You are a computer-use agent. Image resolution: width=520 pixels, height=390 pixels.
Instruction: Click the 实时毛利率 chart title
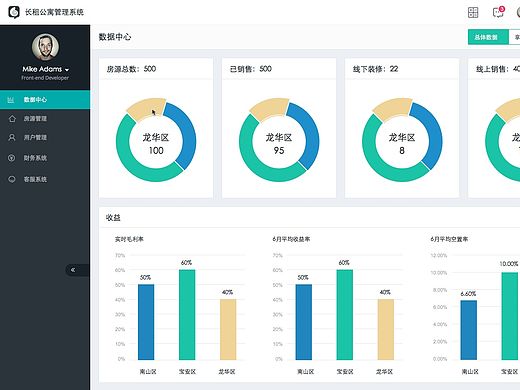pos(129,239)
